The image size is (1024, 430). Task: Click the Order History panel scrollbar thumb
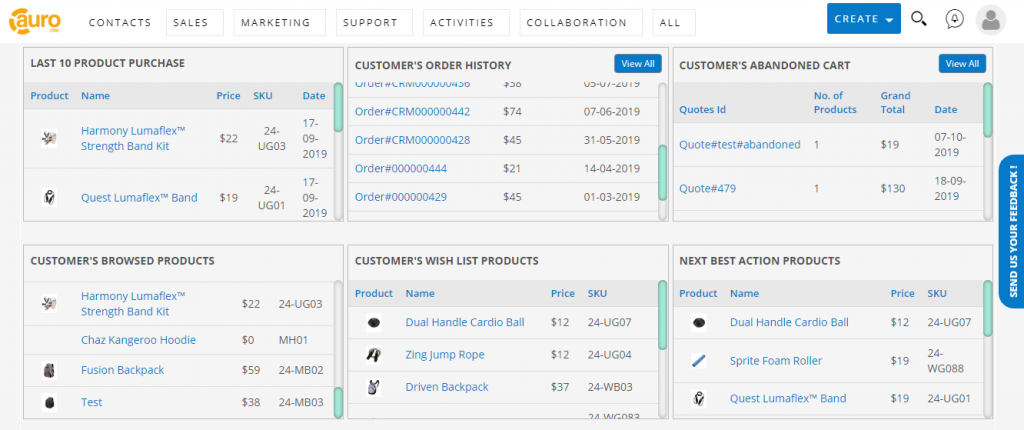(x=662, y=173)
